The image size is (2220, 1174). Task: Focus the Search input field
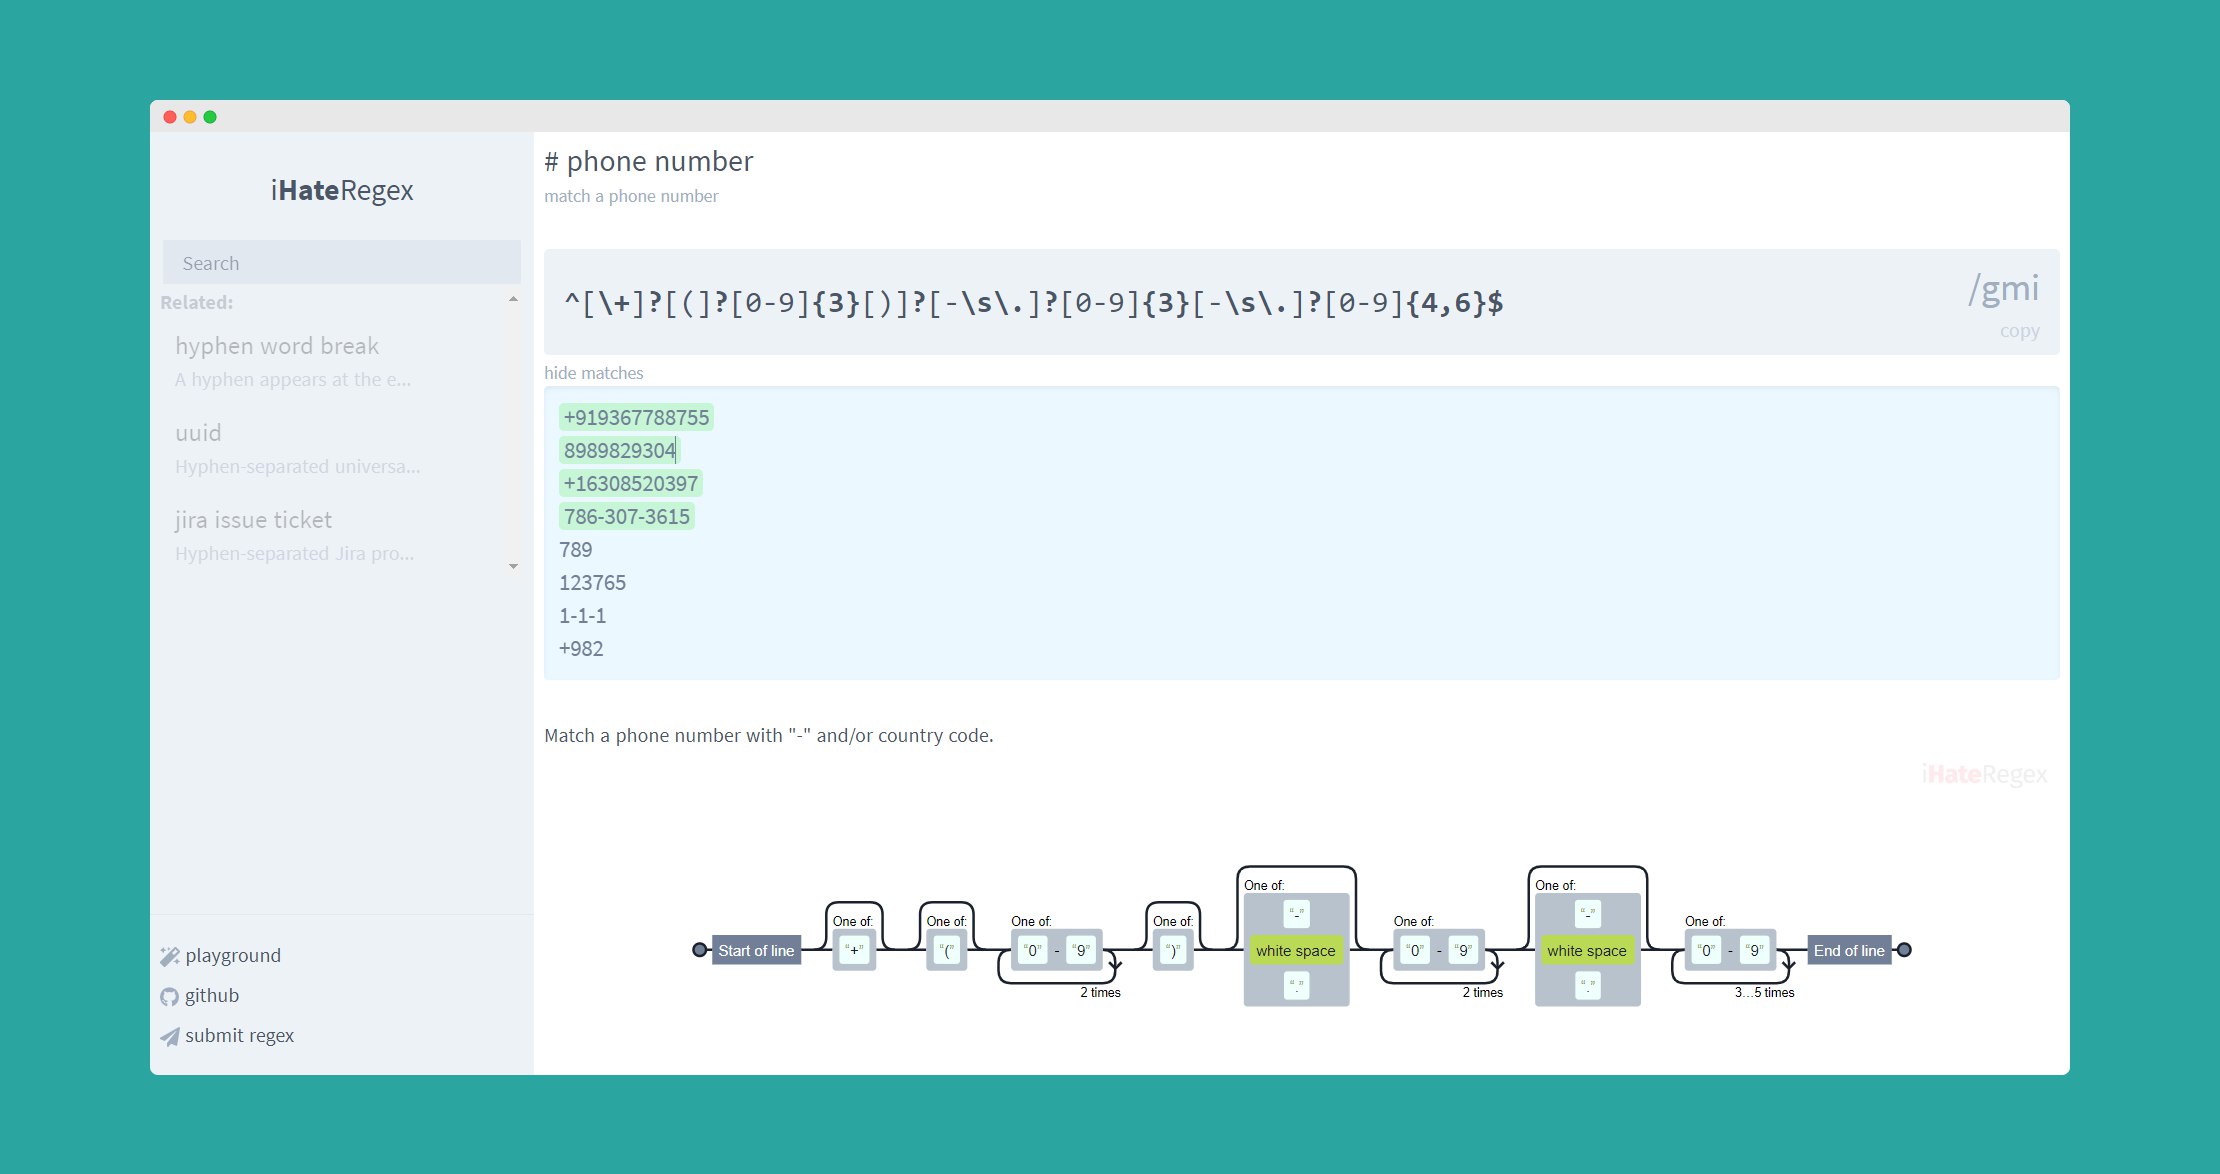coord(342,263)
